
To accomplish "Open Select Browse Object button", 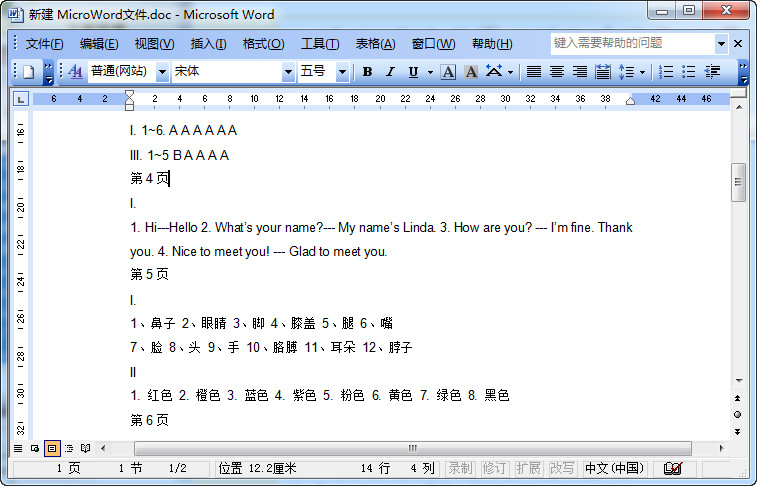I will pos(738,415).
